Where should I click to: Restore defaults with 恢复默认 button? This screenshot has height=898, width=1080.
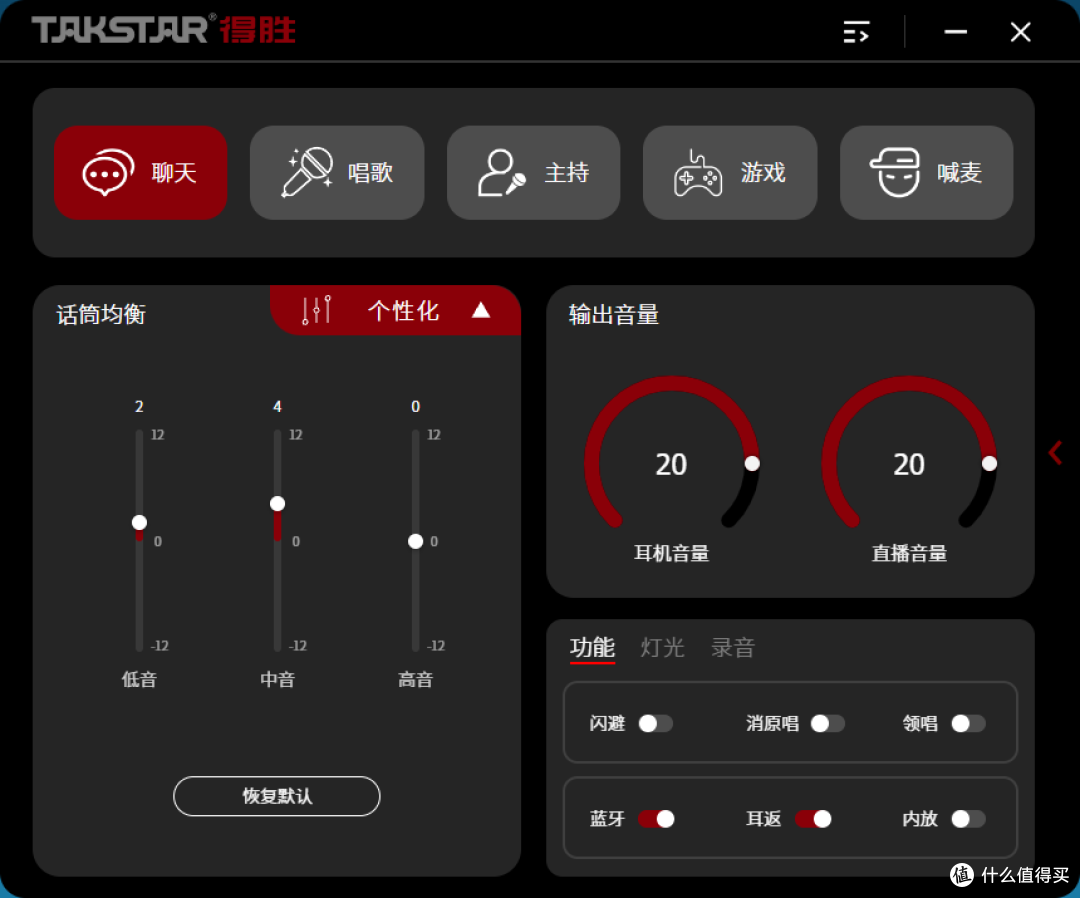click(x=277, y=796)
